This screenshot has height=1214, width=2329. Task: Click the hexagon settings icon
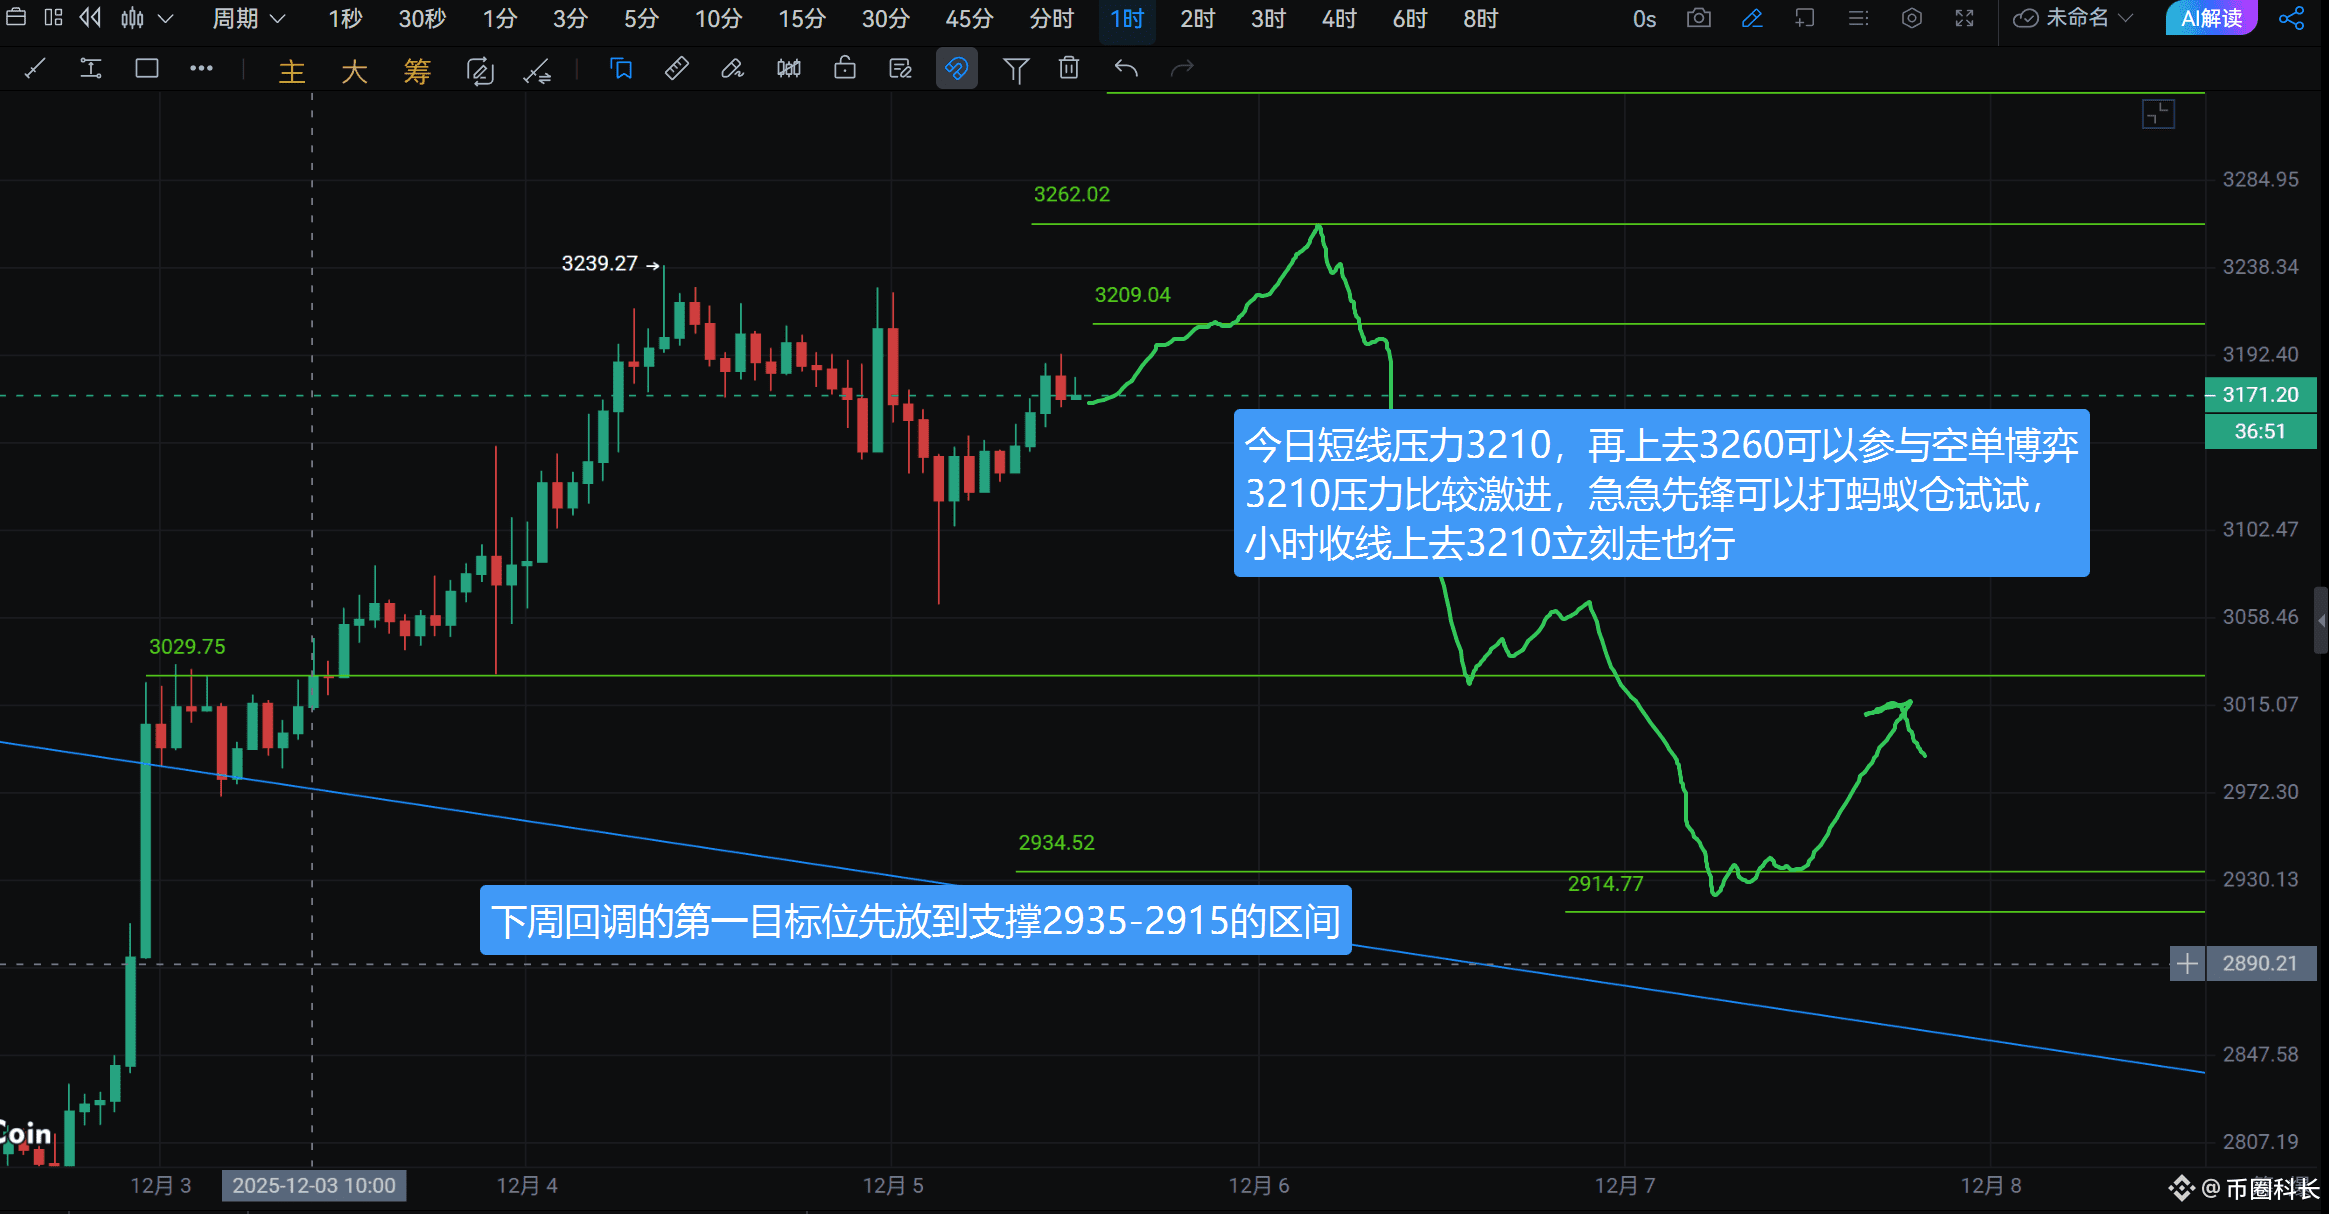click(1911, 19)
